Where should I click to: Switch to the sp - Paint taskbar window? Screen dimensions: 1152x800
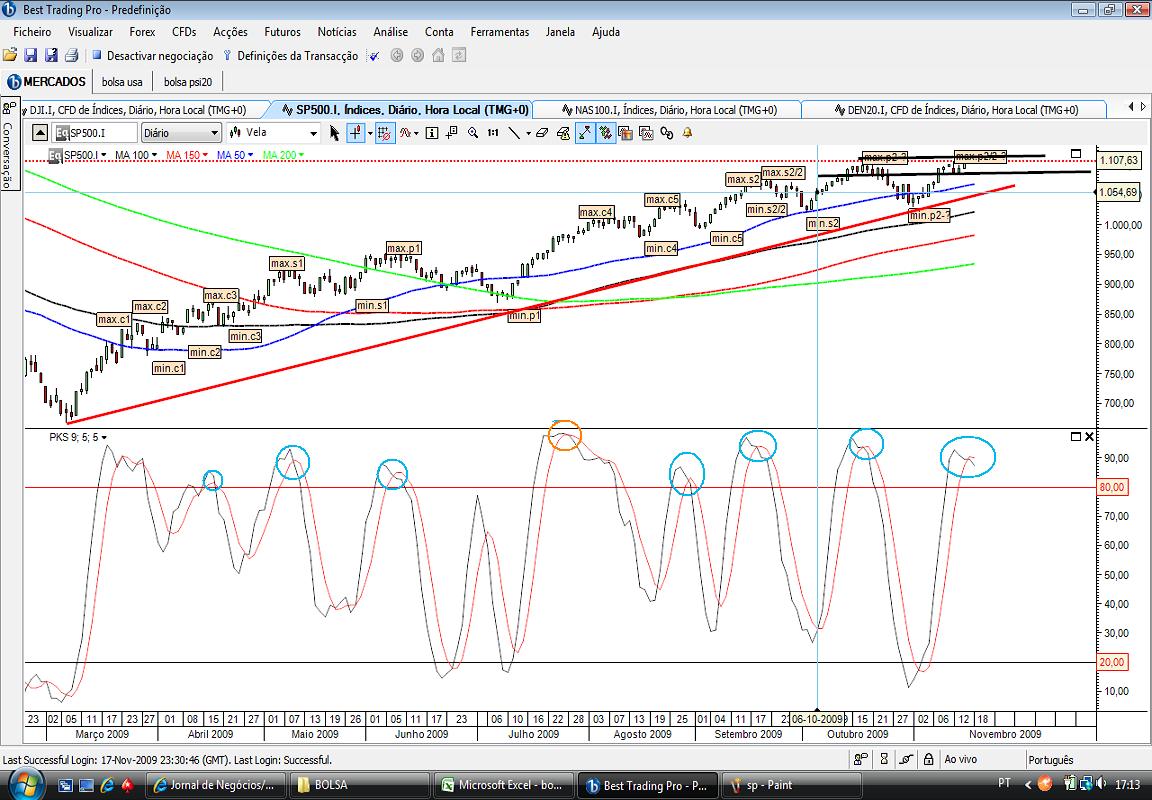coord(791,785)
